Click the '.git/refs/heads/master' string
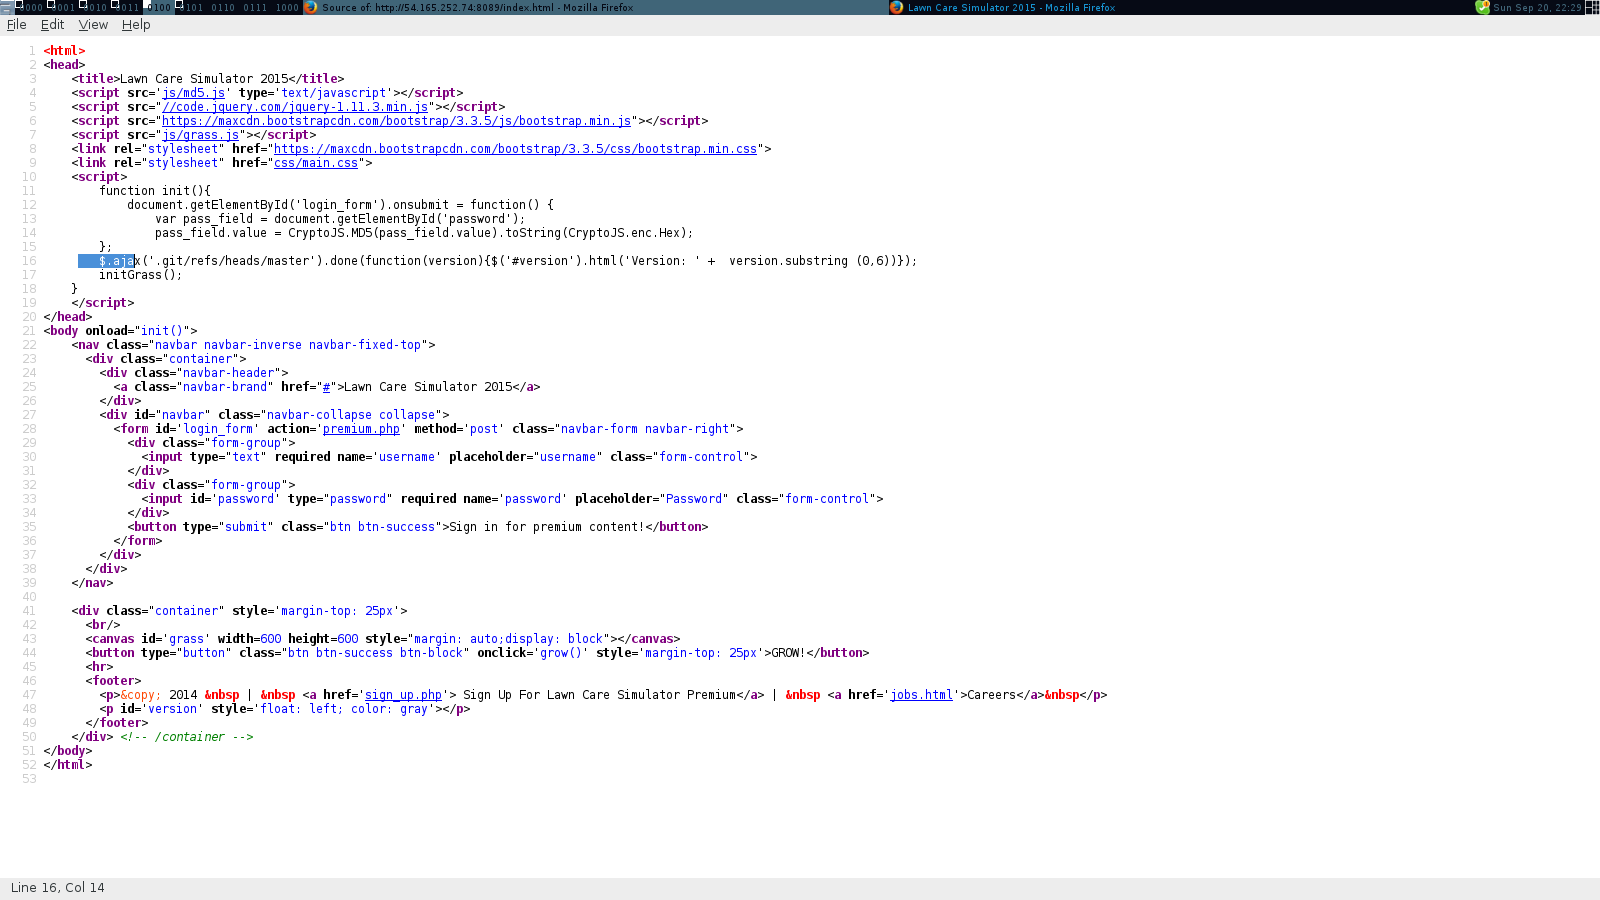 coord(239,261)
